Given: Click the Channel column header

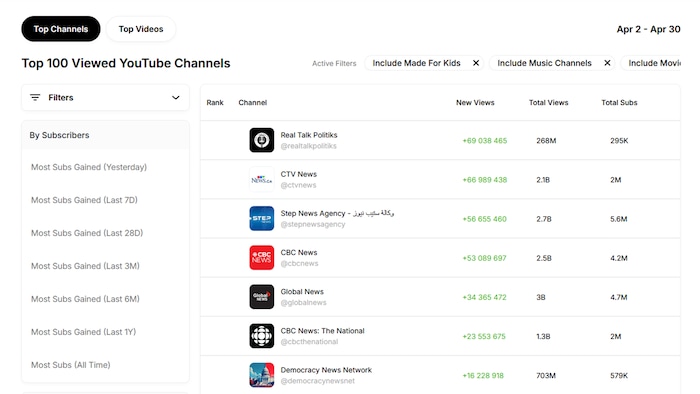Looking at the screenshot, I should 252,103.
